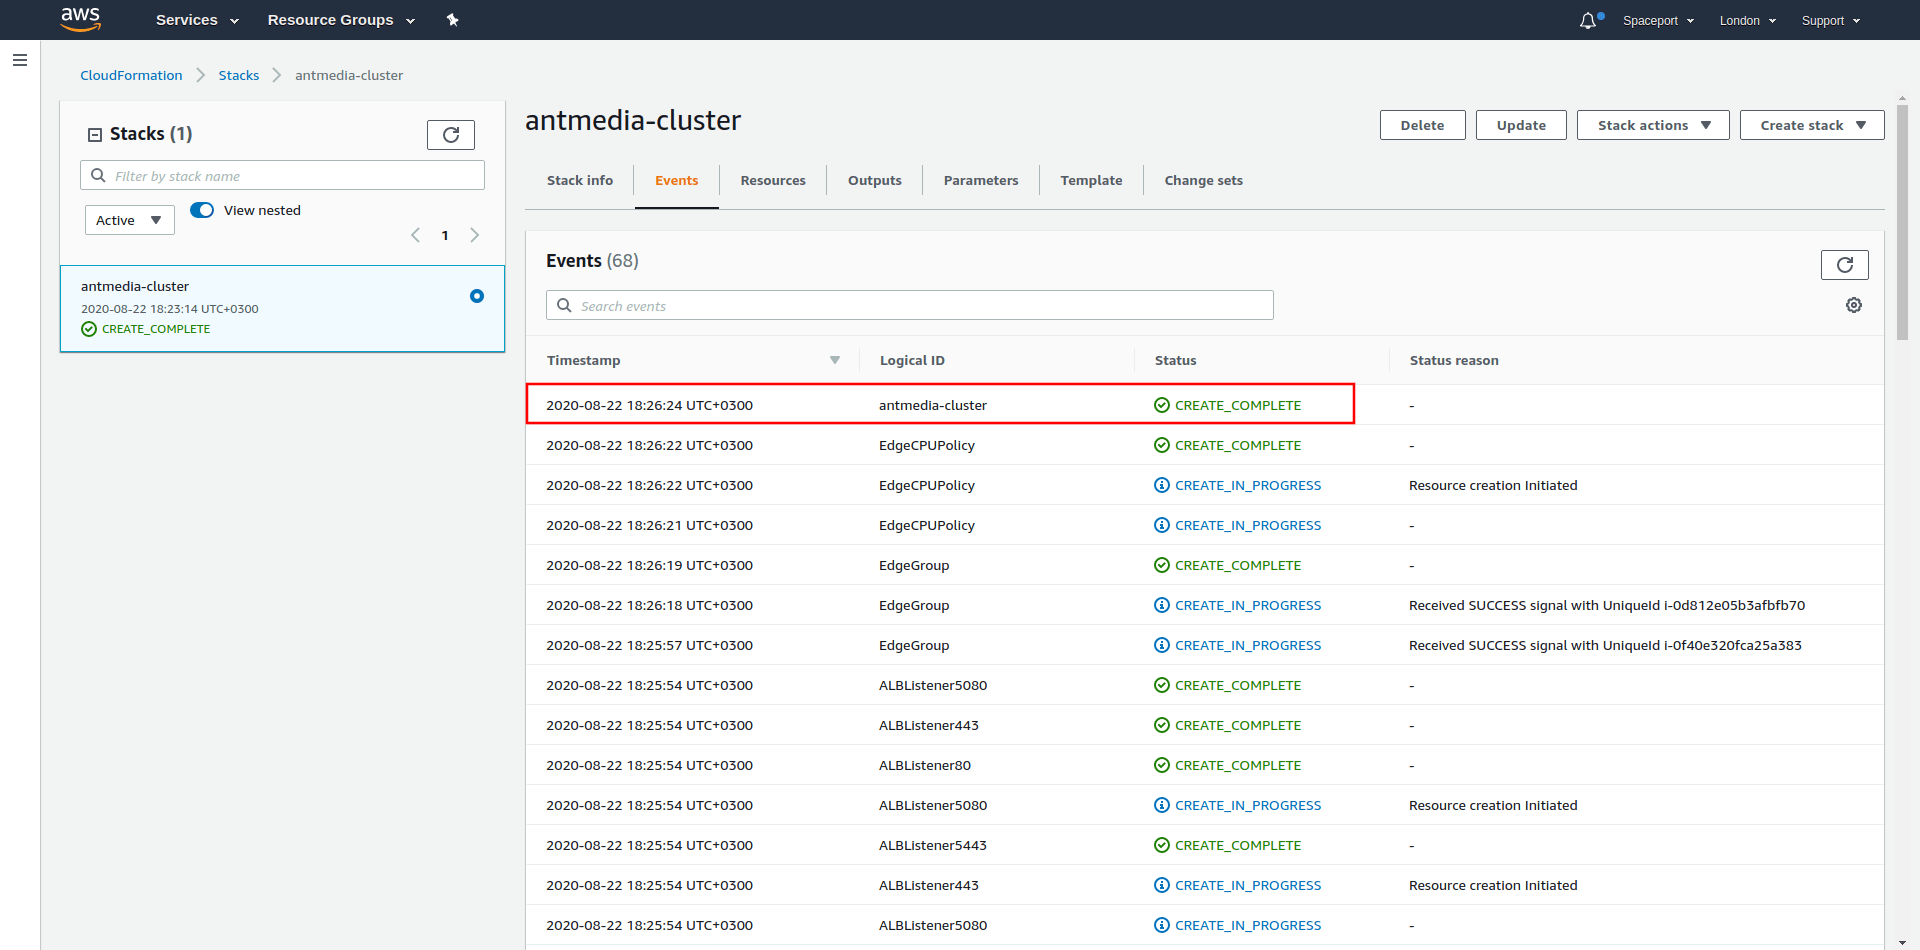Image resolution: width=1920 pixels, height=950 pixels.
Task: Click the Status reason column header
Action: point(1454,360)
